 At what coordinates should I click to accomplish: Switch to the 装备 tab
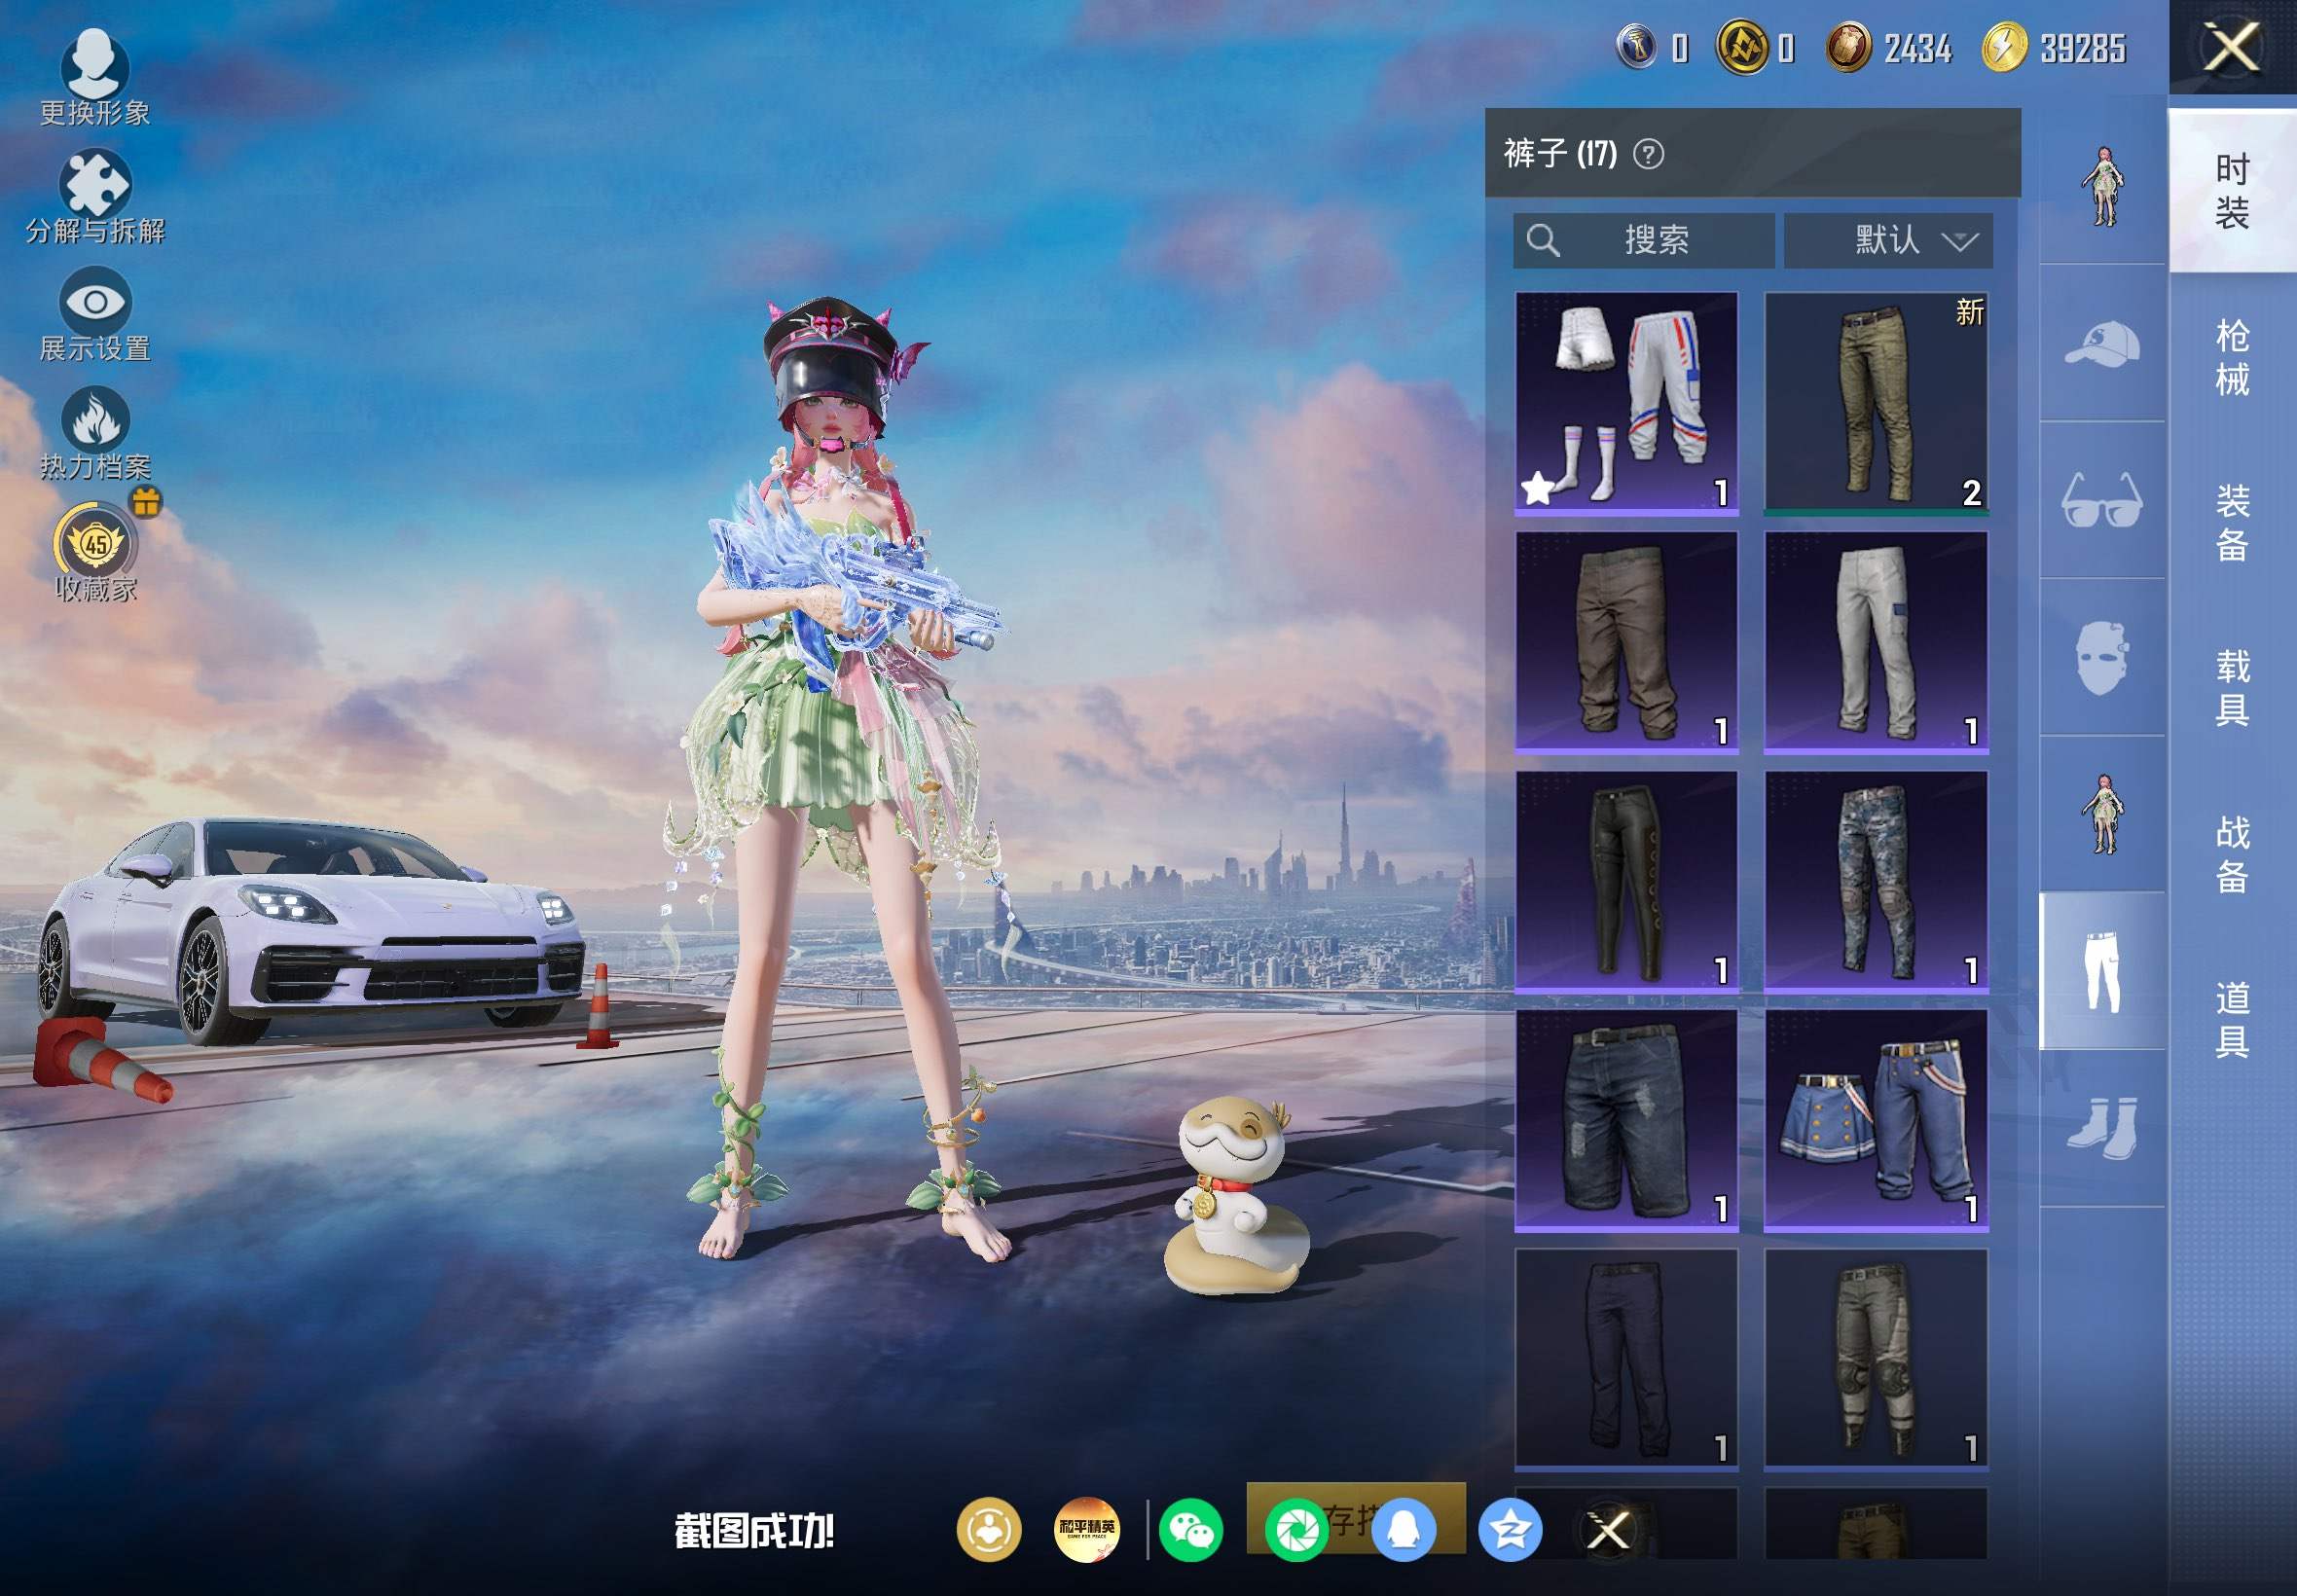(2232, 523)
